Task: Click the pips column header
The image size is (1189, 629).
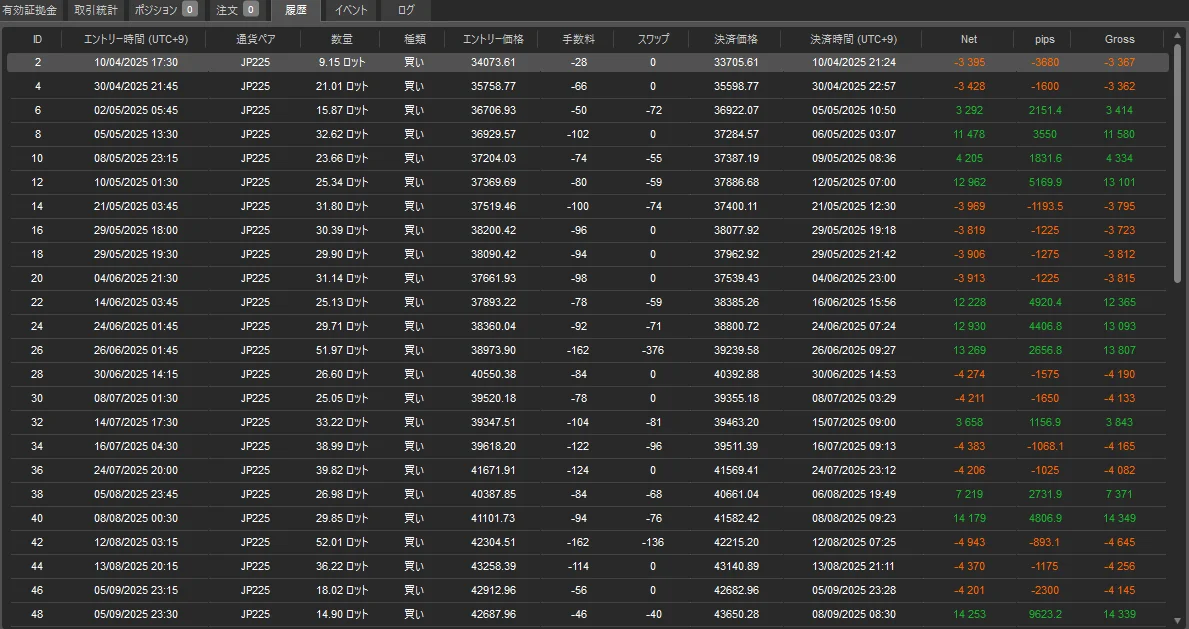Action: coord(1046,39)
